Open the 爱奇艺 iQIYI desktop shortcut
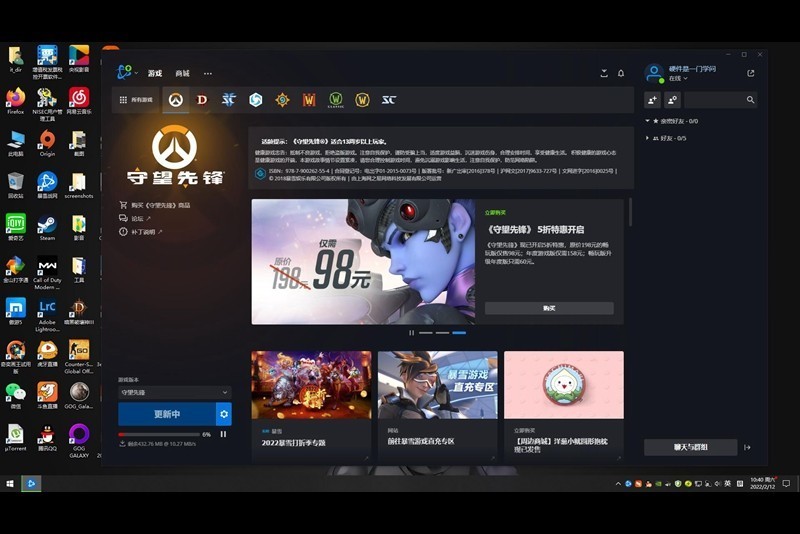This screenshot has width=800, height=534. 16,227
